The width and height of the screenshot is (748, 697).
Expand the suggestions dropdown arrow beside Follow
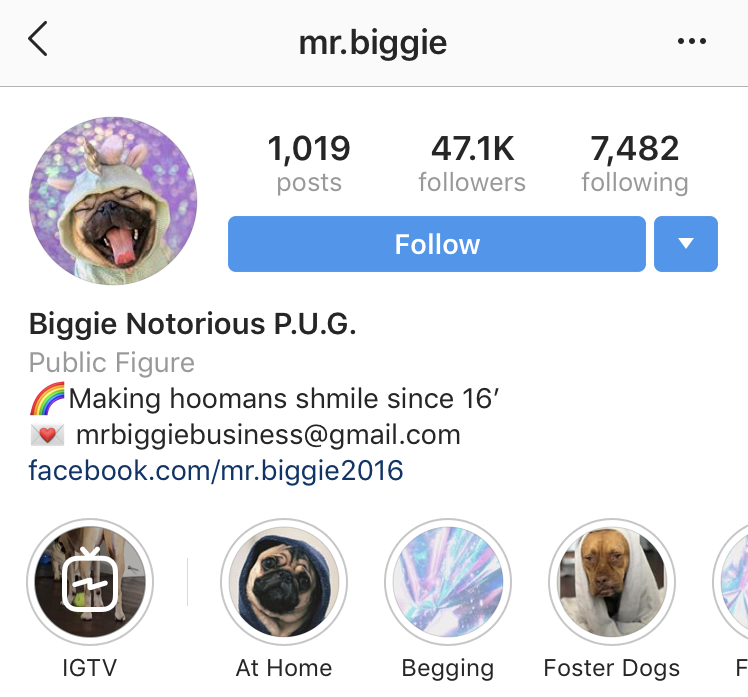tap(686, 244)
